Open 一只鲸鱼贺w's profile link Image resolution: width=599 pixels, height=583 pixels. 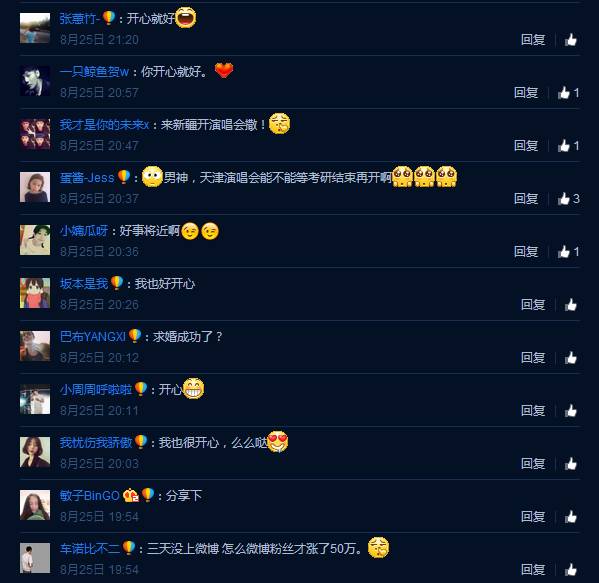click(94, 71)
